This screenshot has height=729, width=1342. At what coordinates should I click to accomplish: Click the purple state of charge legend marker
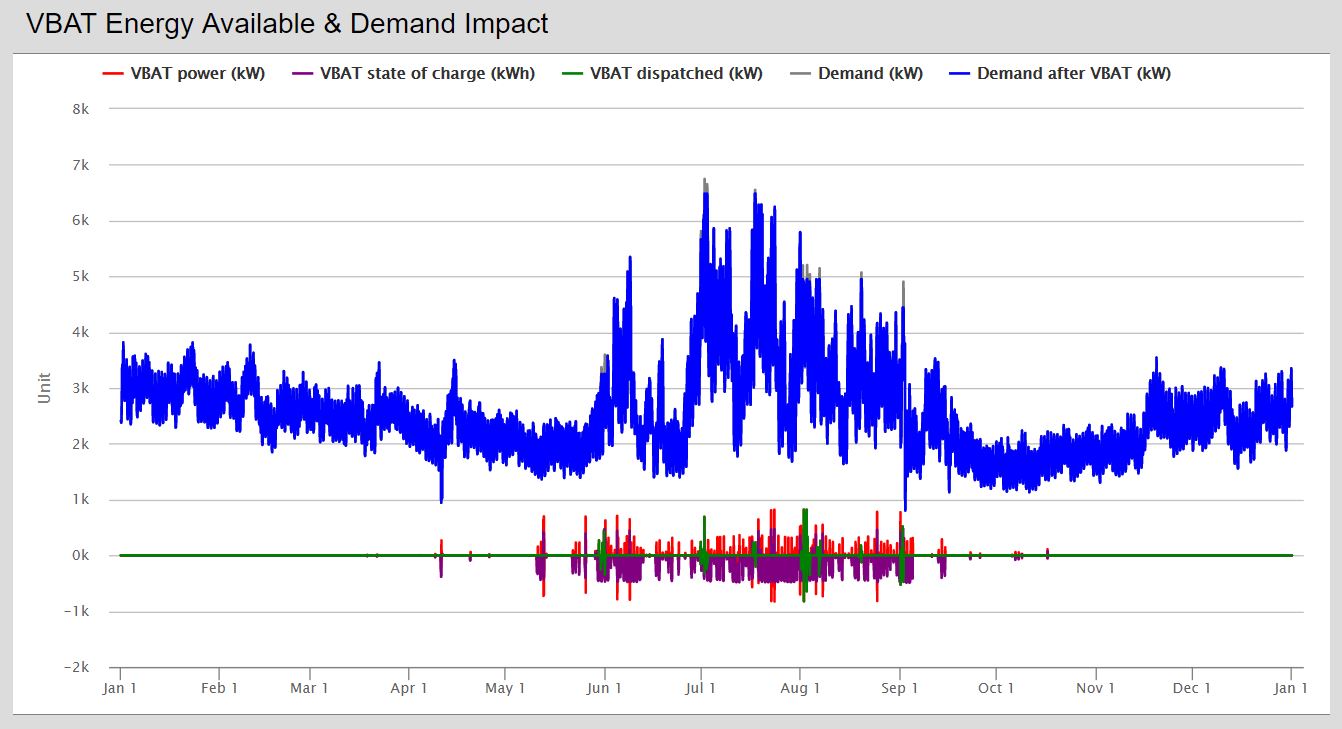[x=302, y=74]
